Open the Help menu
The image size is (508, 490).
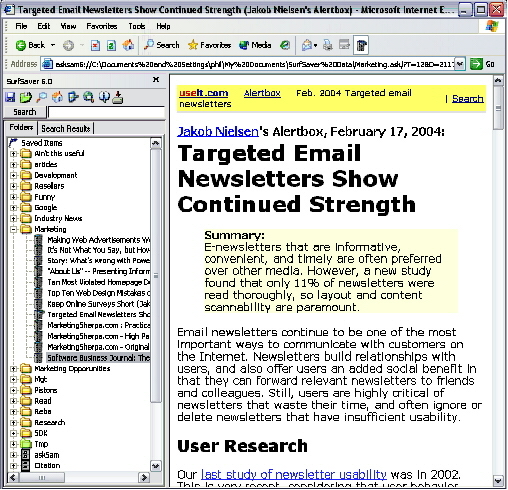point(163,26)
